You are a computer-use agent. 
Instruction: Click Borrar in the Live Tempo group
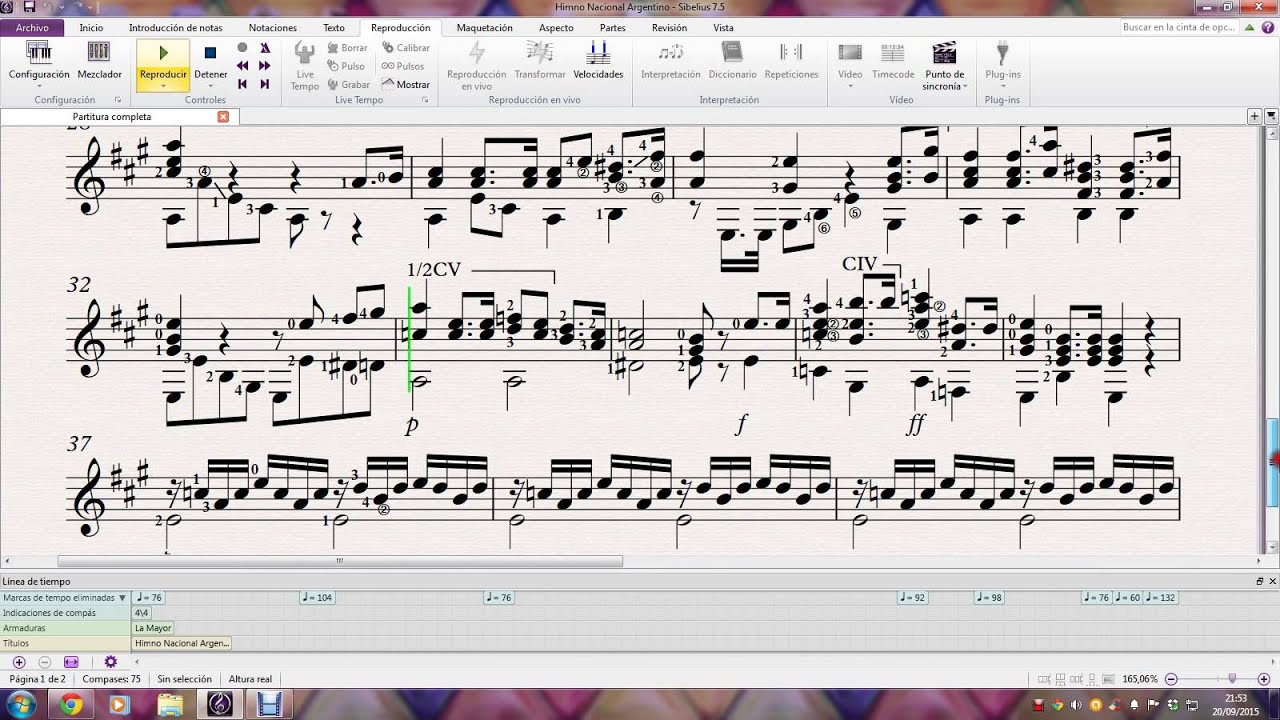tap(348, 48)
